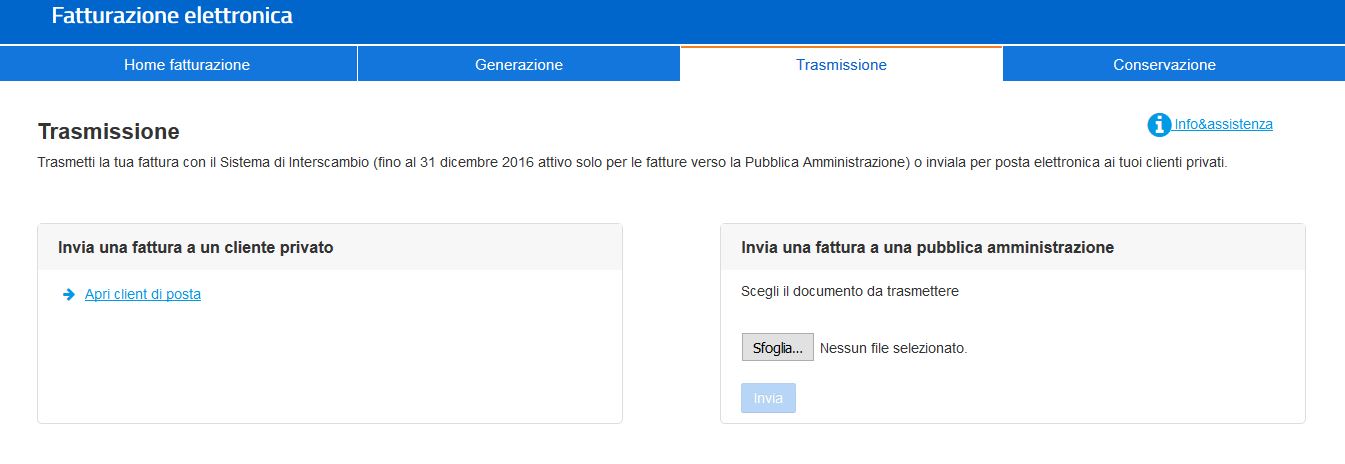The width and height of the screenshot is (1345, 464).
Task: Open the Info&assistenza link
Action: coord(1223,125)
